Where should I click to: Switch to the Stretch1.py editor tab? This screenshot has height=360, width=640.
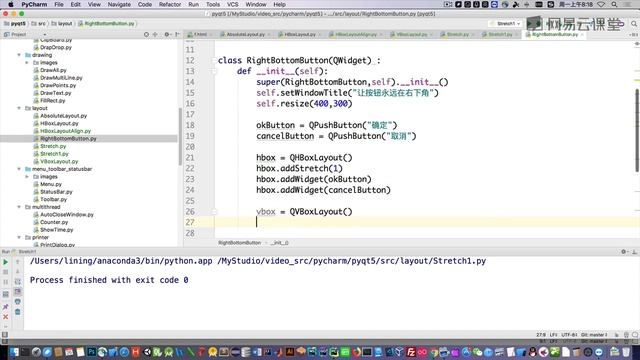(500, 35)
